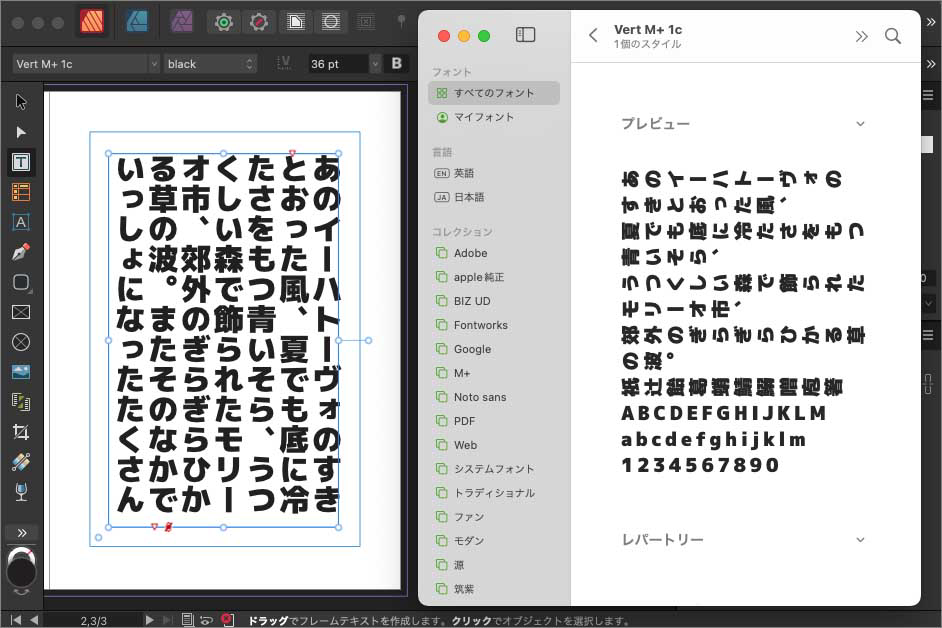This screenshot has height=628, width=942.
Task: Activate the Artistic Text tool
Action: tap(22, 221)
